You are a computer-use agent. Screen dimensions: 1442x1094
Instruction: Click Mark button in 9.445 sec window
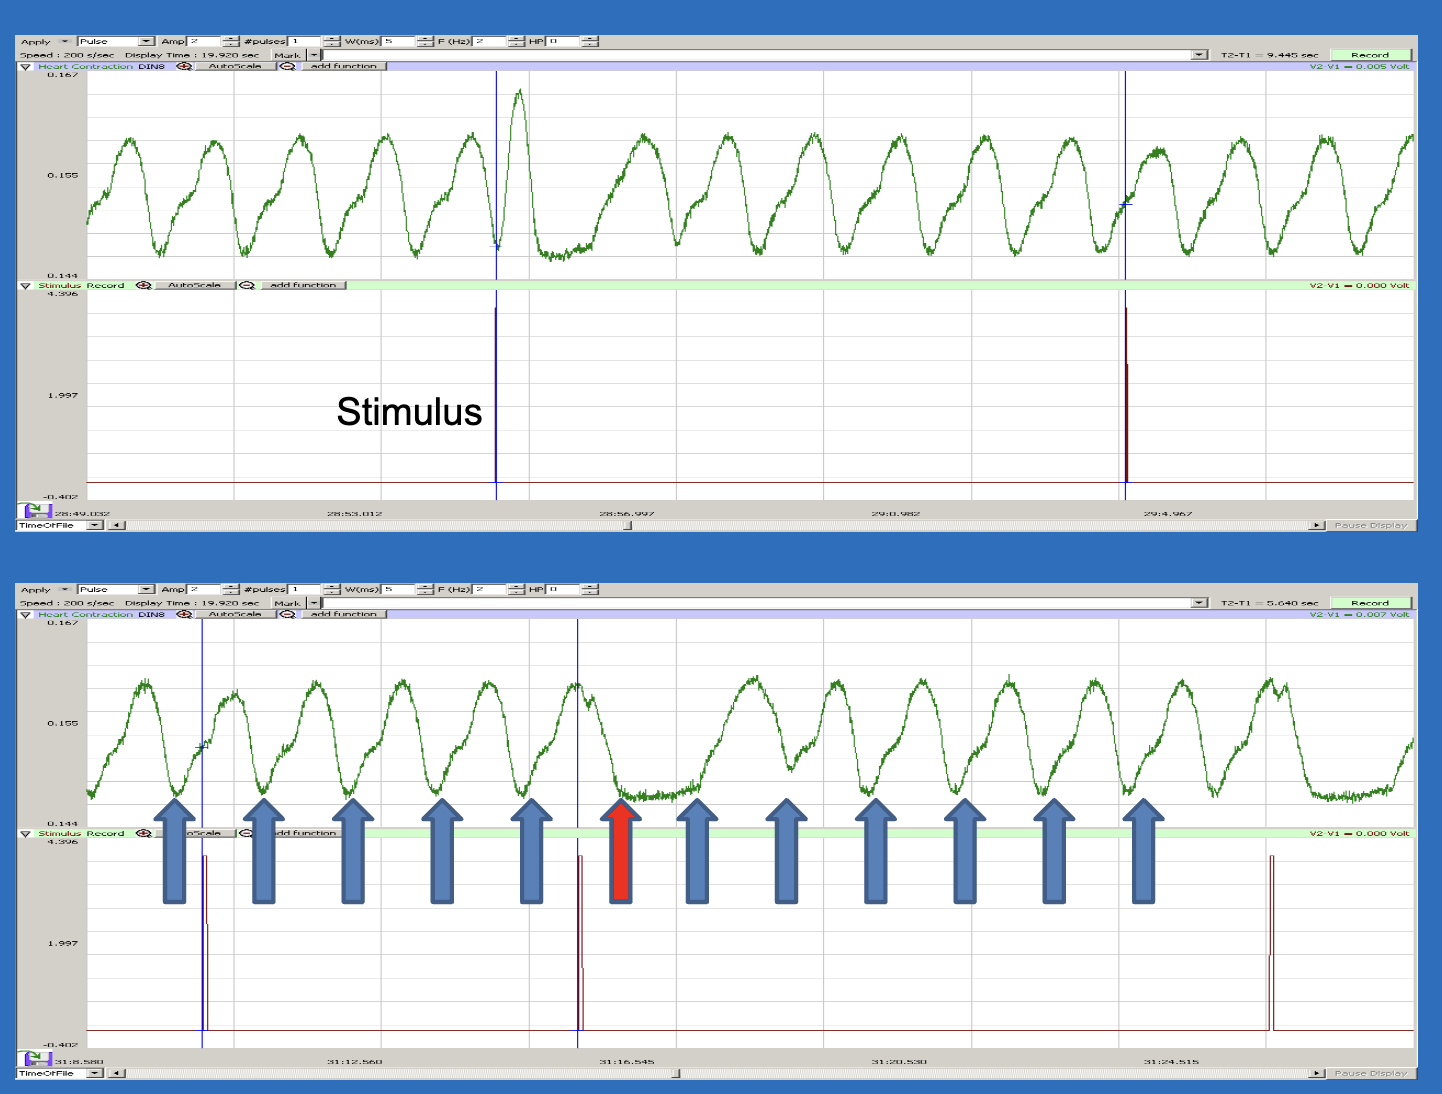(x=288, y=55)
